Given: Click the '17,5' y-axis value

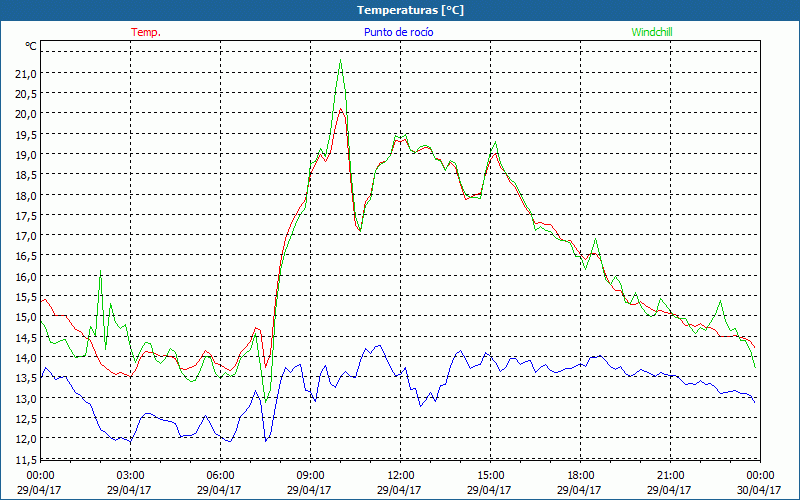Looking at the screenshot, I should pos(26,216).
